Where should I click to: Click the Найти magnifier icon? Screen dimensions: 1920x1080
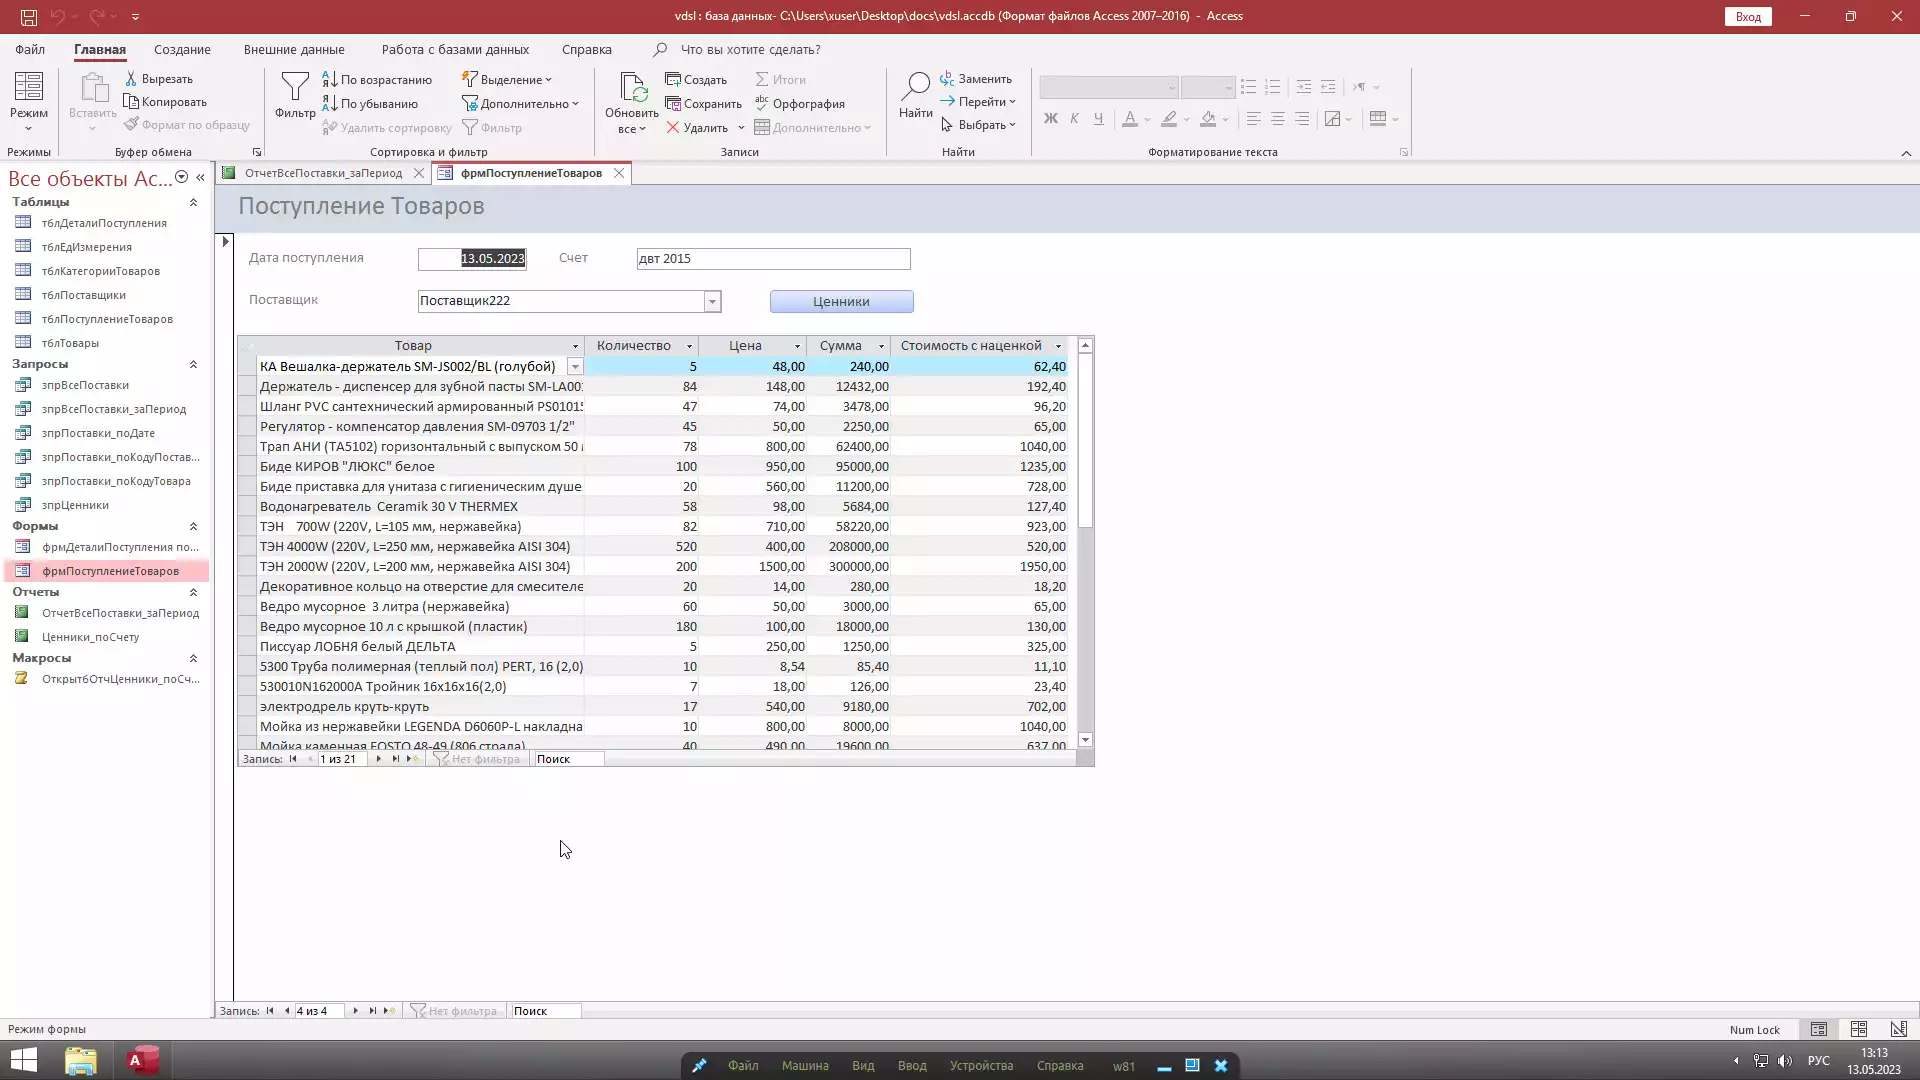(915, 88)
